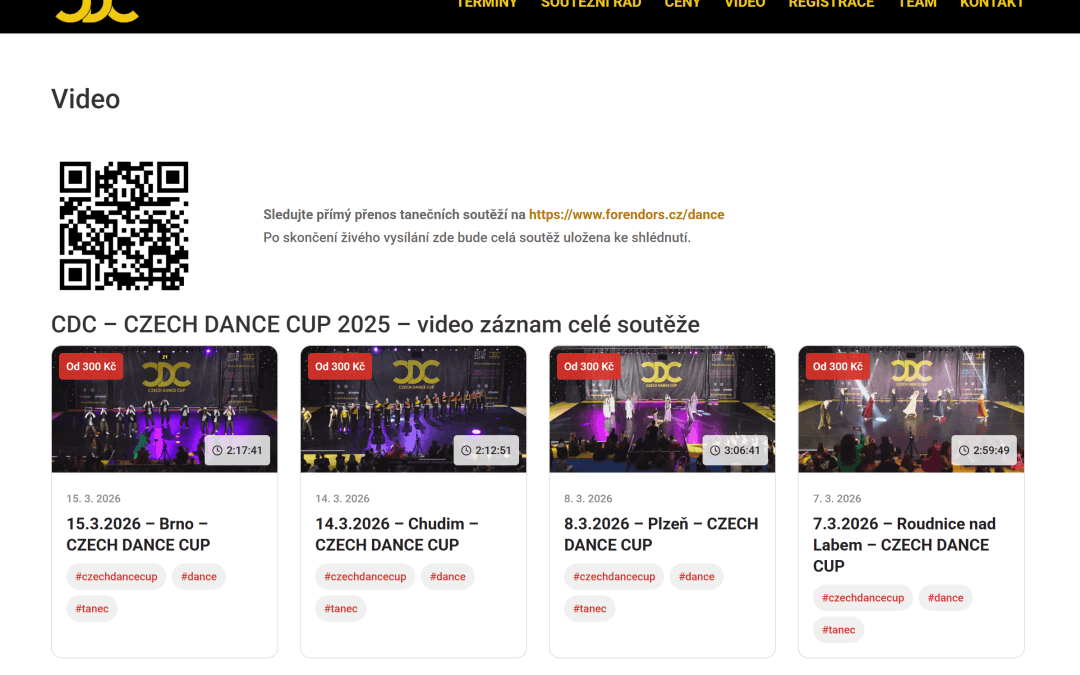Select the VIDEO navigation item
The width and height of the screenshot is (1080, 675).
(x=744, y=4)
